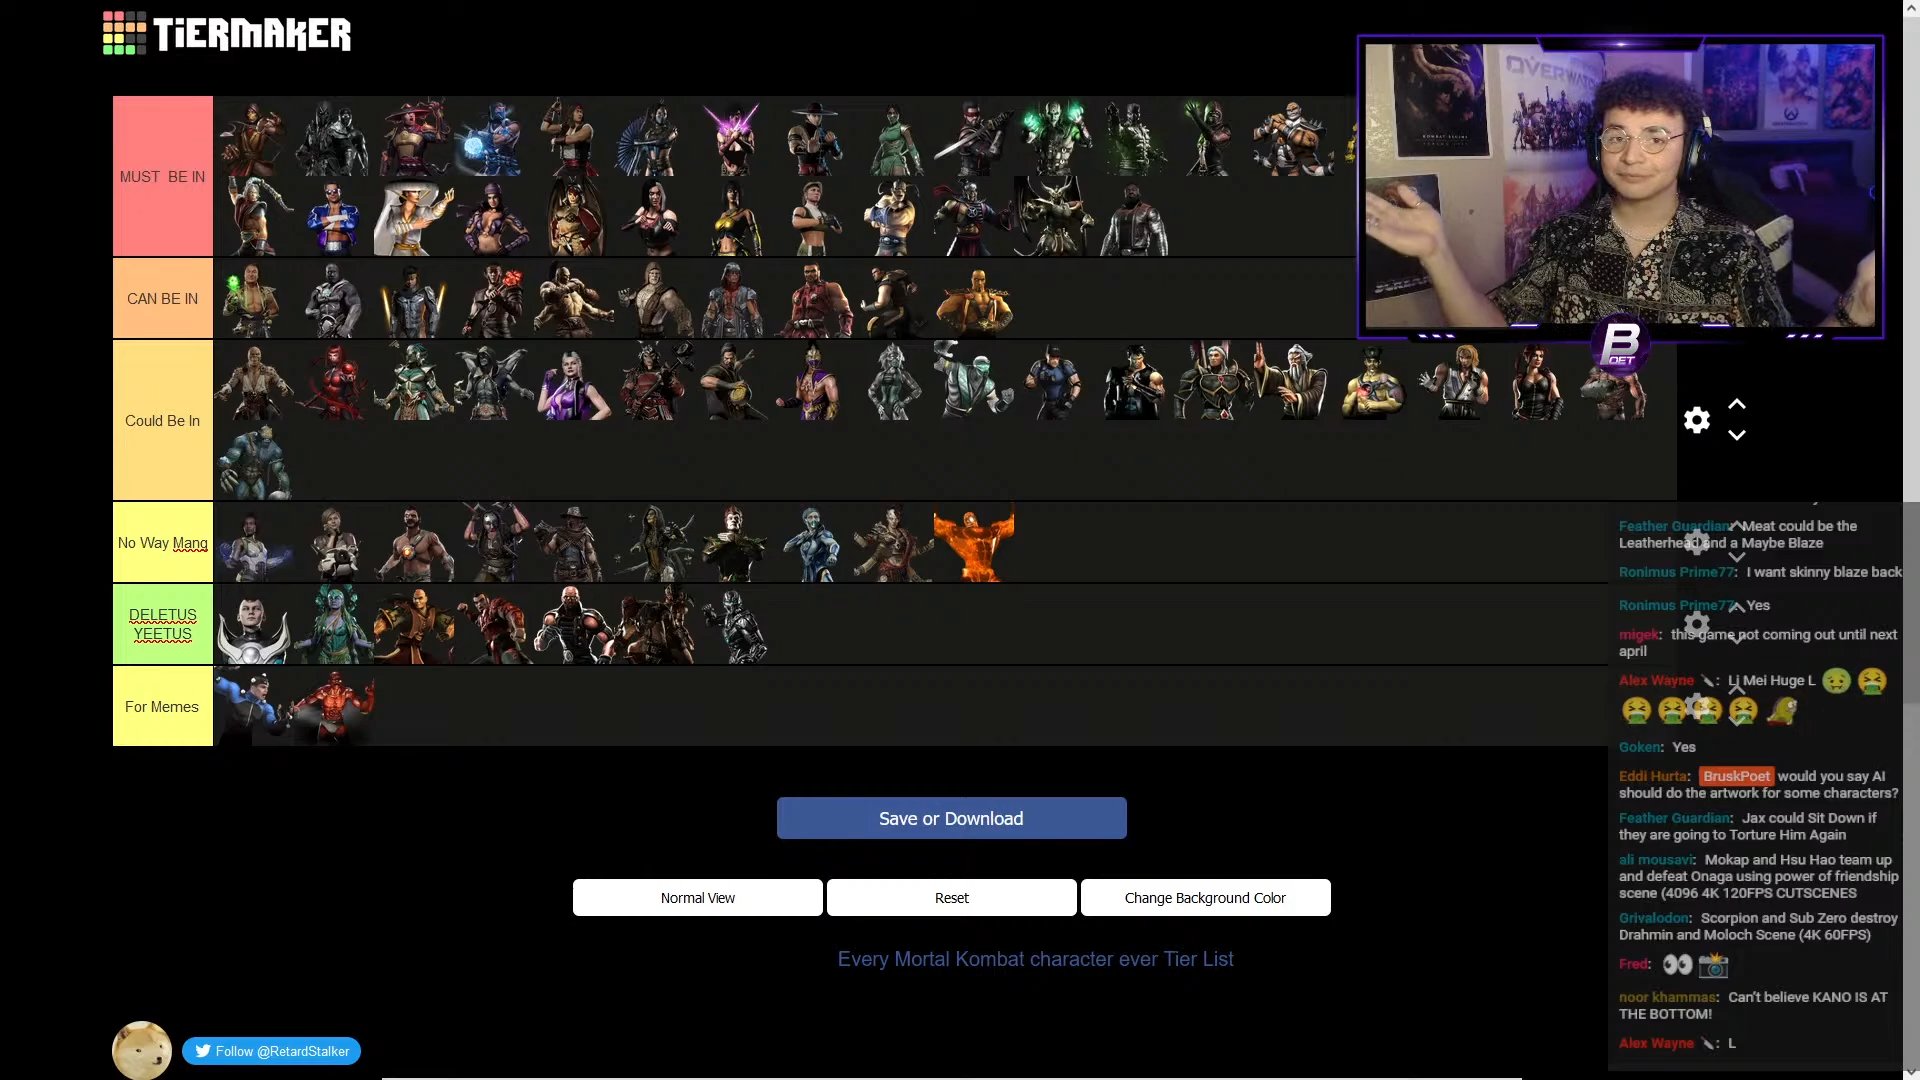1920x1080 pixels.
Task: Click Reset tier list button
Action: (951, 897)
